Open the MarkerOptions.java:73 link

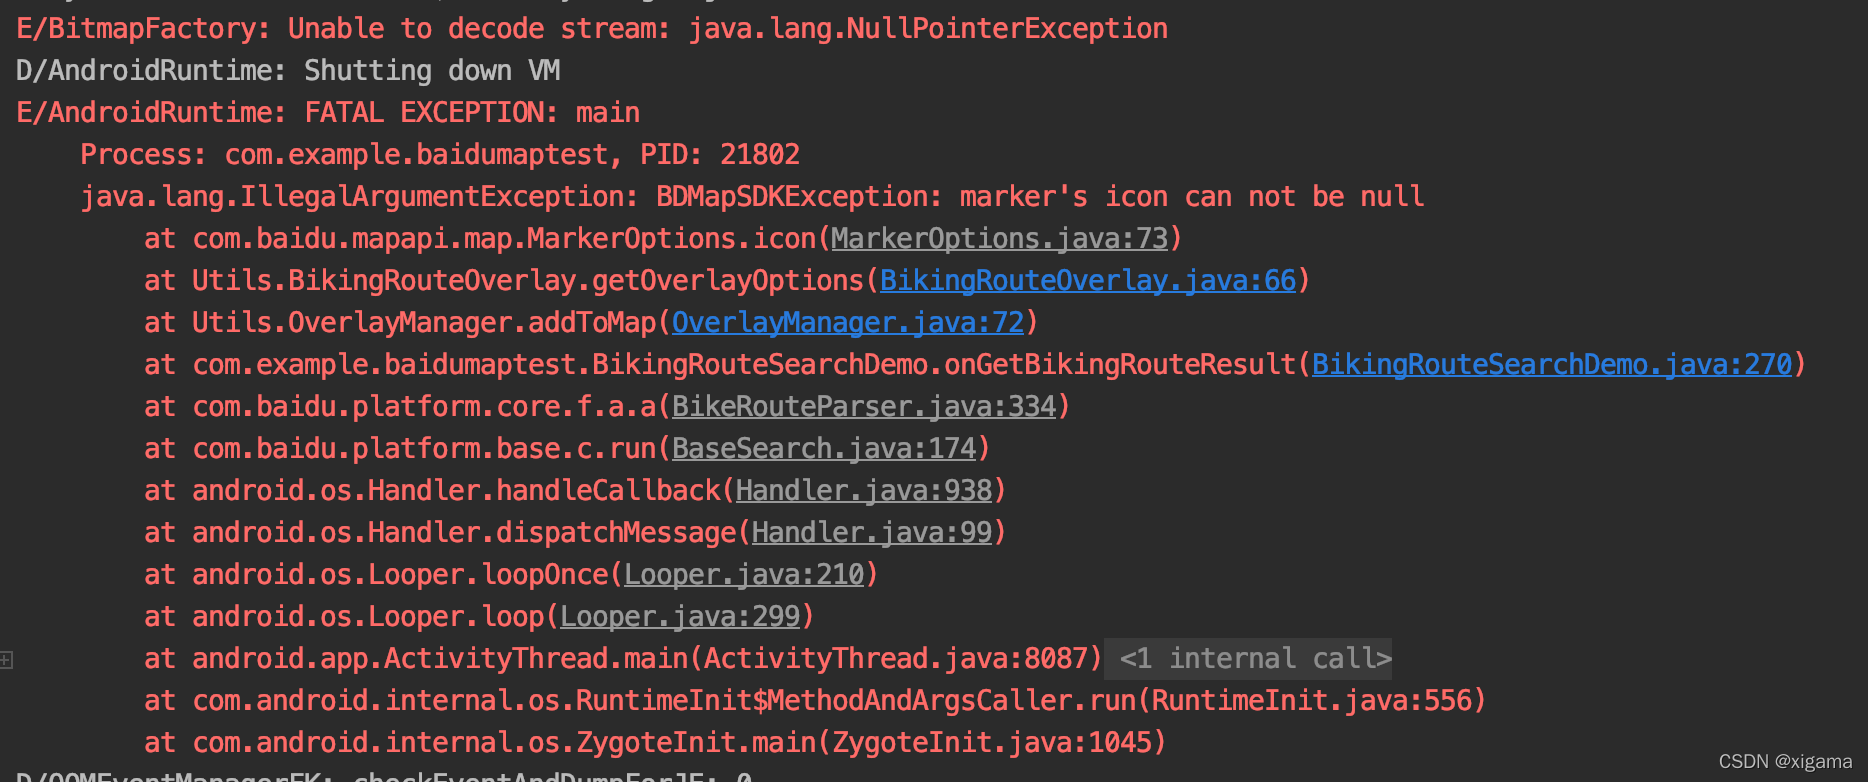click(x=999, y=238)
